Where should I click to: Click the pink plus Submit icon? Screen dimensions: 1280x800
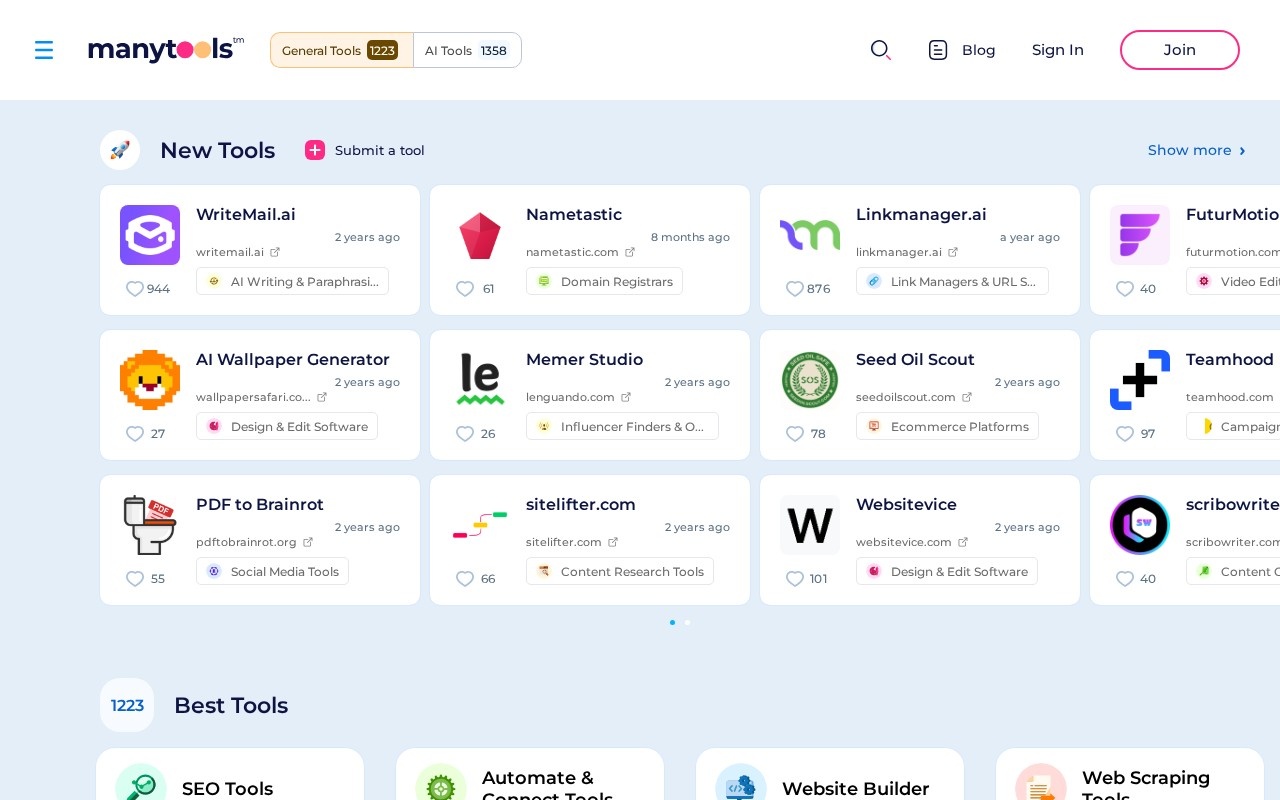315,150
